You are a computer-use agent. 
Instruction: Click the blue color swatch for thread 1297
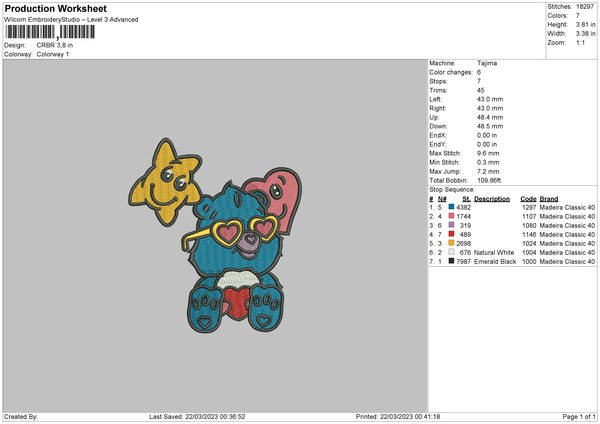point(451,207)
